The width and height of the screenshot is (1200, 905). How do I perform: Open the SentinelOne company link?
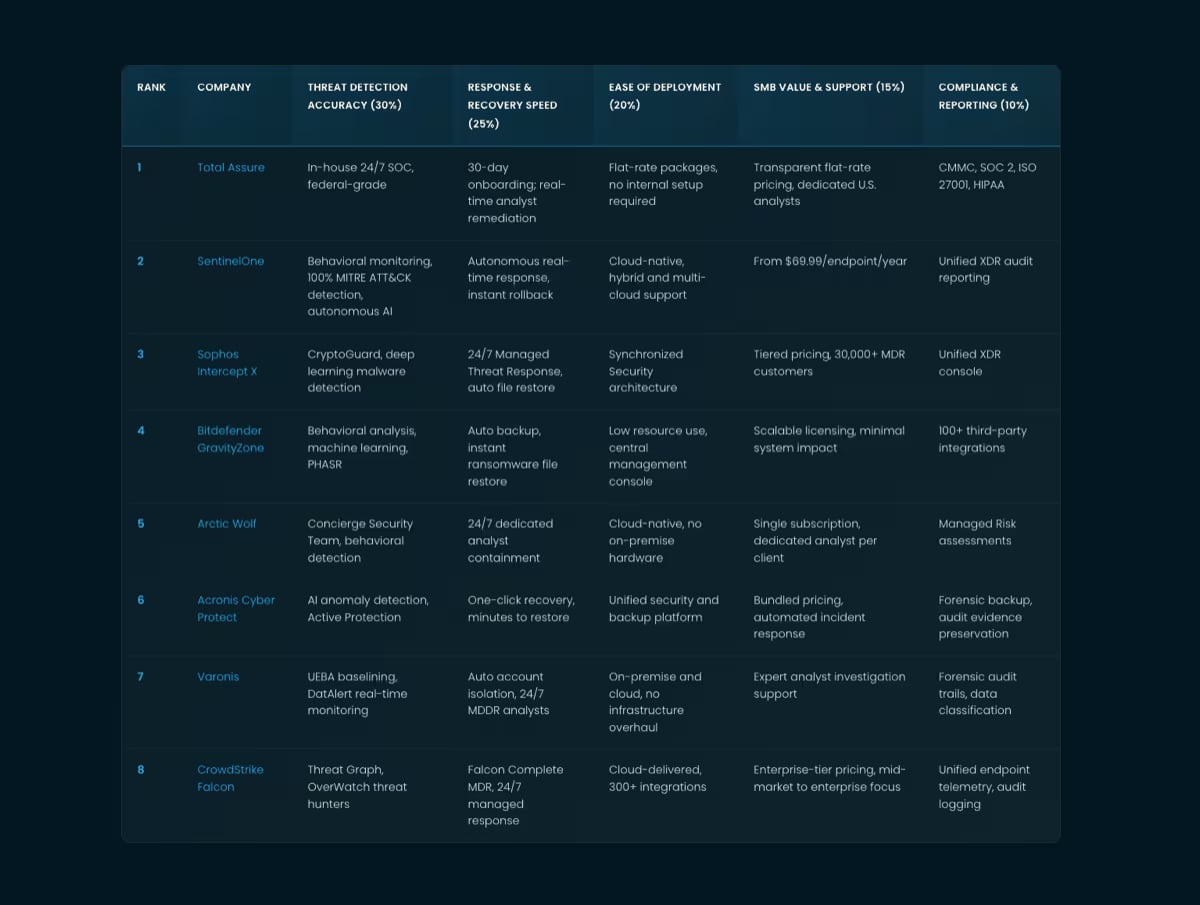coord(231,261)
